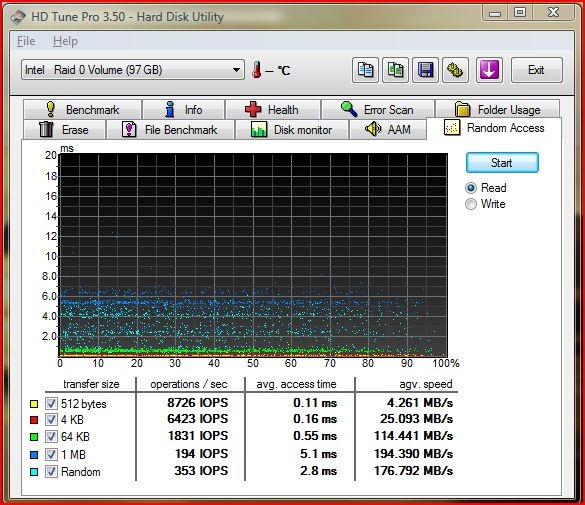Click the yellow 512 bytes color swatch
The height and width of the screenshot is (505, 585).
point(34,404)
